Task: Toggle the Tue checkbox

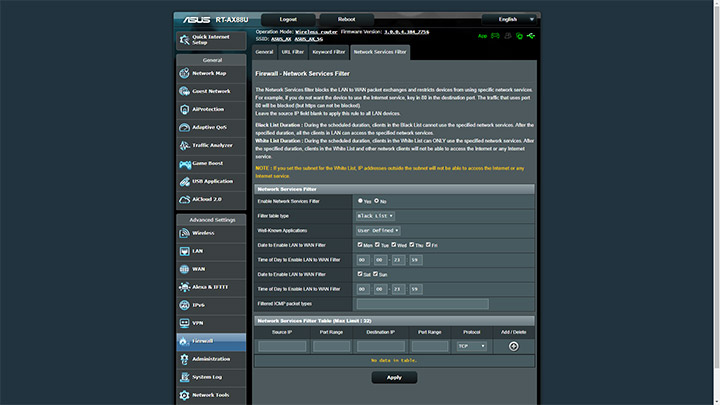Action: click(x=377, y=245)
